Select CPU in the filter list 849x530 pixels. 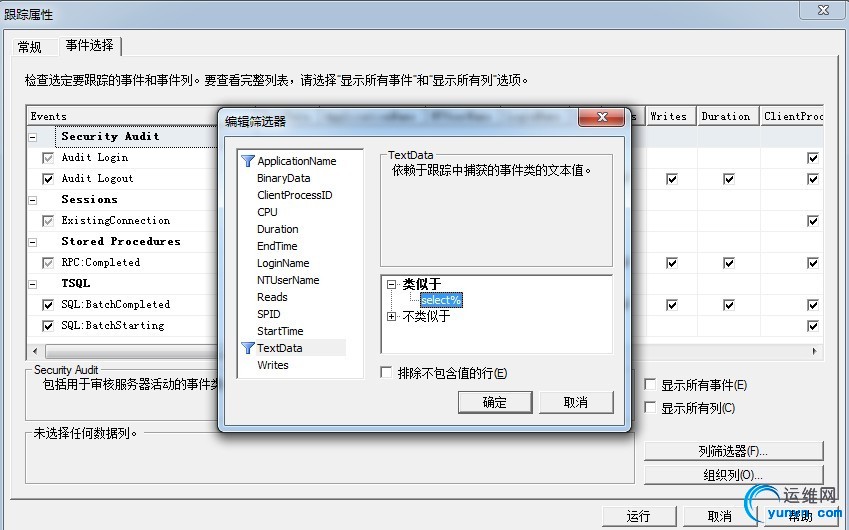pyautogui.click(x=267, y=212)
